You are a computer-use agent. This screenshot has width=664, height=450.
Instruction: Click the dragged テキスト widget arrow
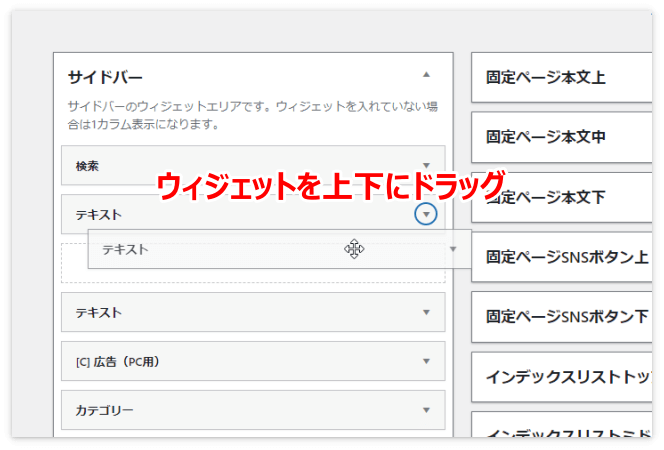click(453, 249)
